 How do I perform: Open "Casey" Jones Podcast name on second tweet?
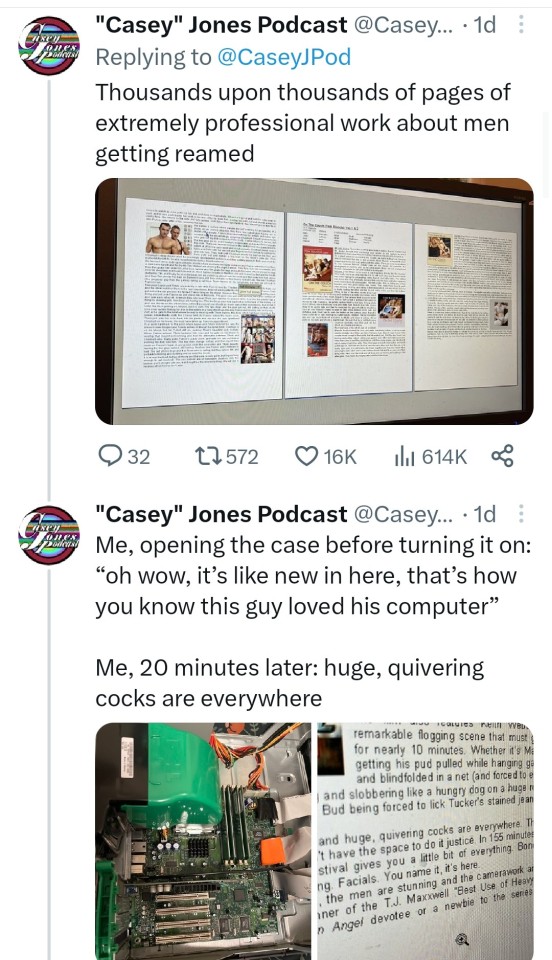(x=221, y=513)
